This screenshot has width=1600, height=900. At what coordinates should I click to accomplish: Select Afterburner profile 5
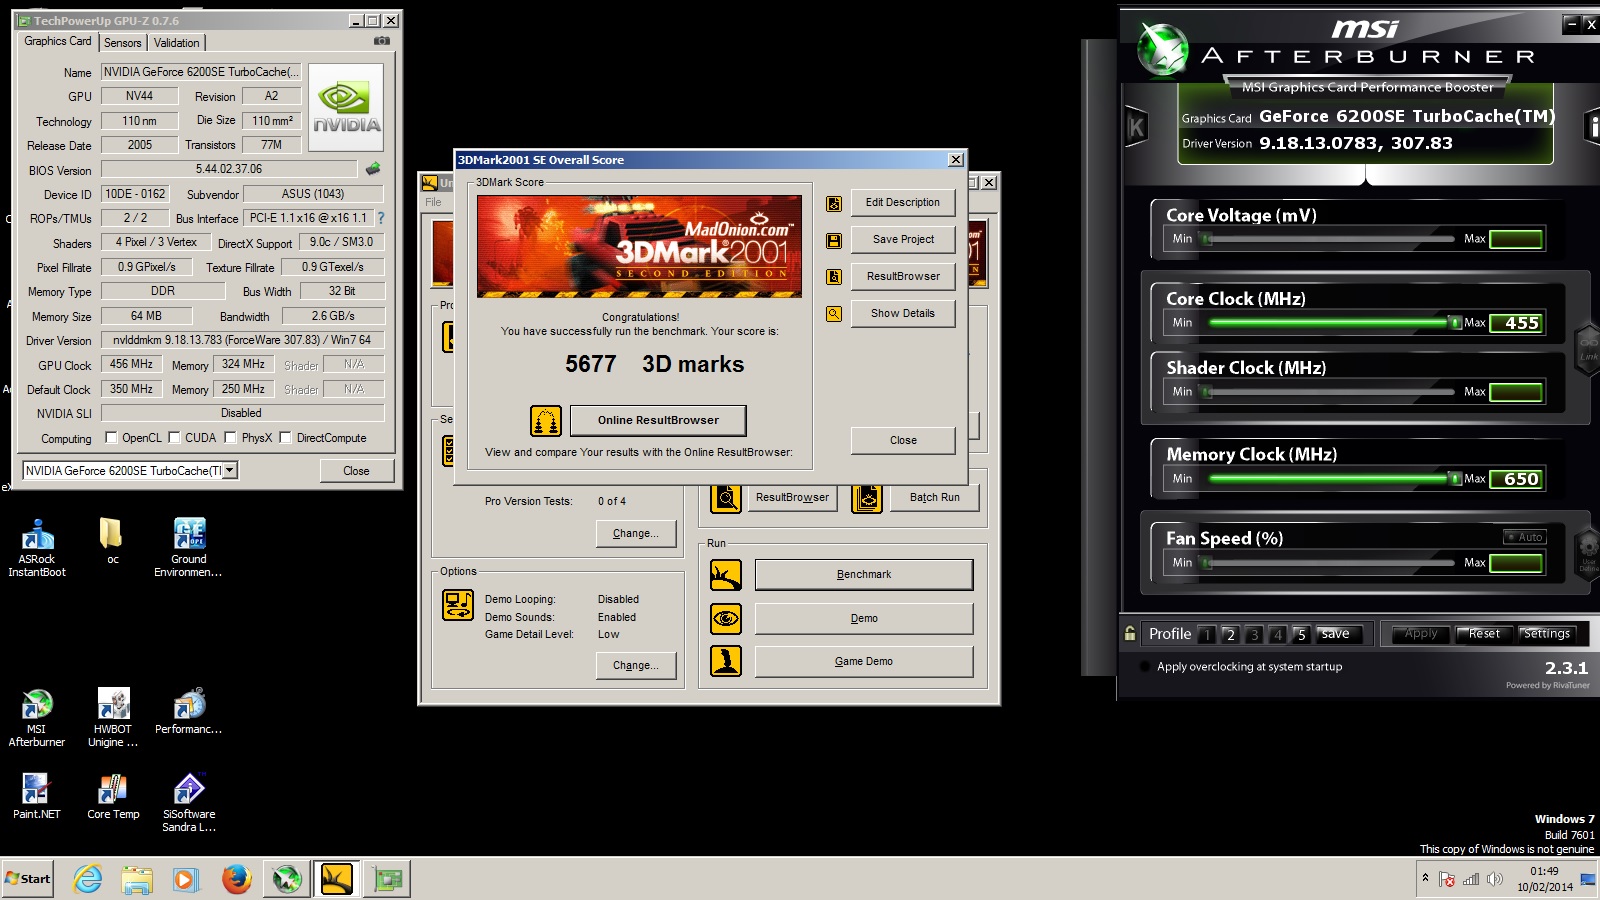coord(1301,634)
